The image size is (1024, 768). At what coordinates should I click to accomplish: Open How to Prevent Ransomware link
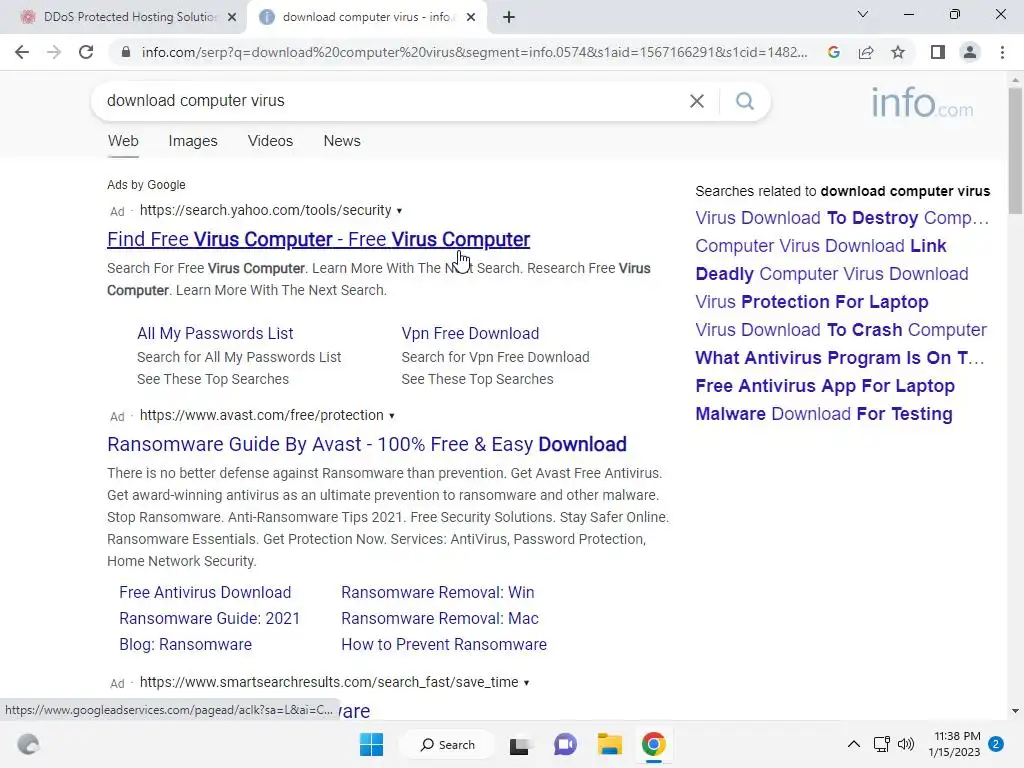(443, 645)
